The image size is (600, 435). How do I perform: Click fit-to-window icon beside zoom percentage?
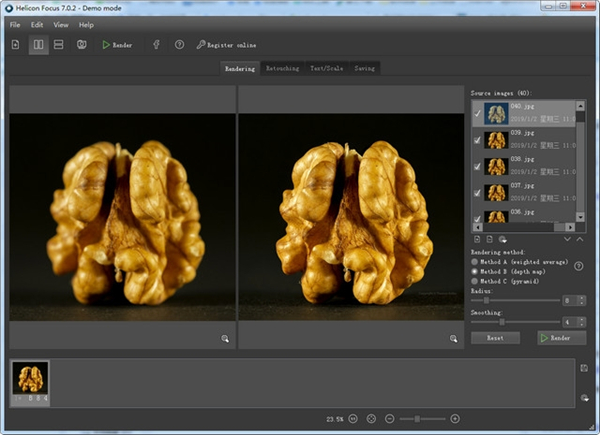click(371, 418)
